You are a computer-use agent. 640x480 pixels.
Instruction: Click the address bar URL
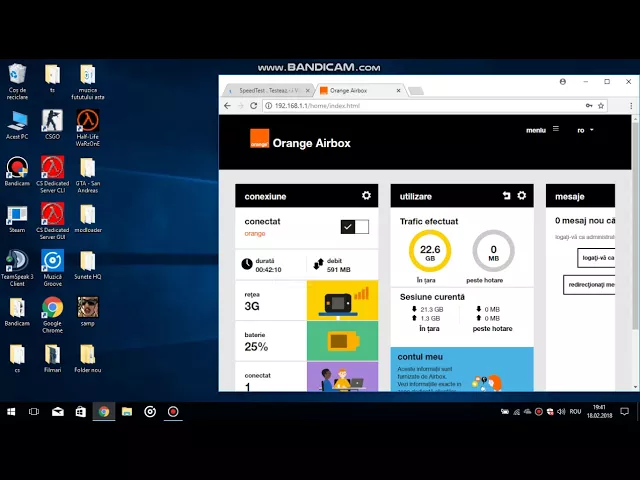tap(317, 106)
